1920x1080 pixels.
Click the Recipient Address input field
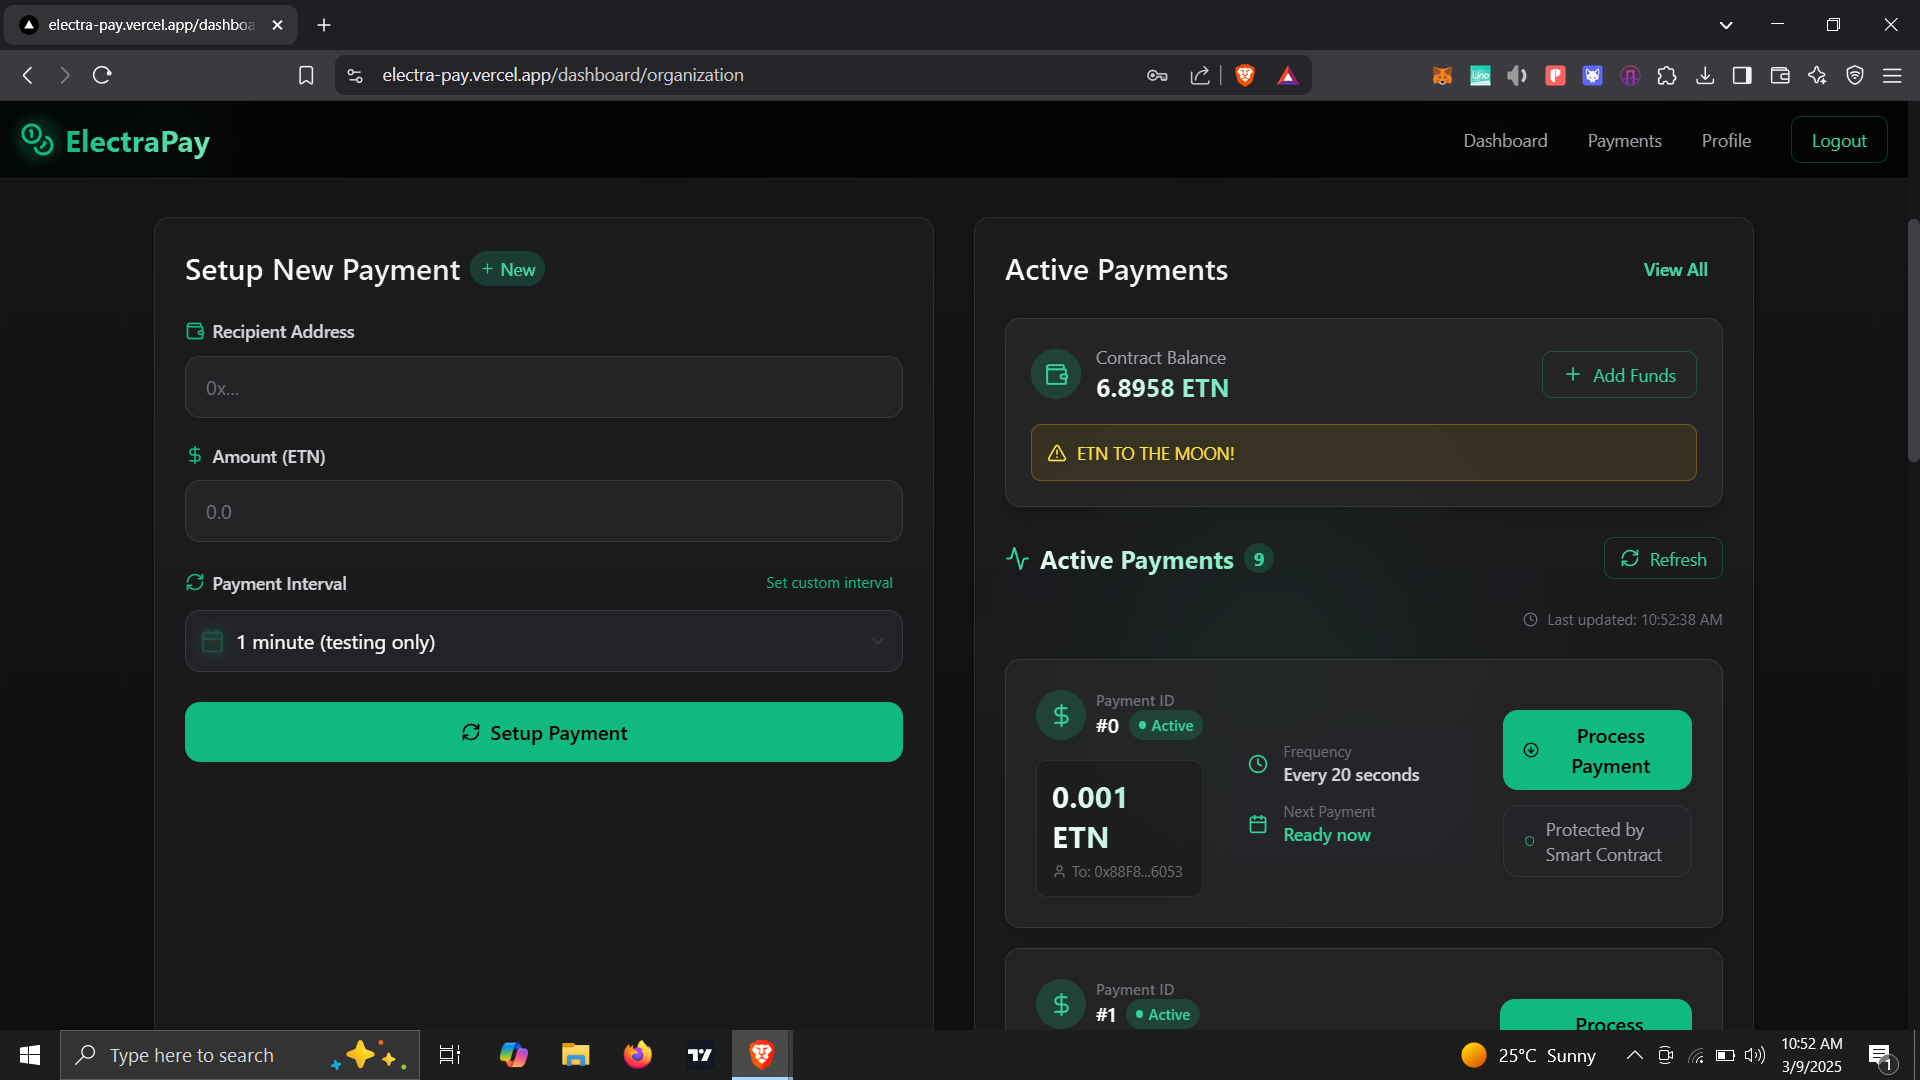(543, 388)
